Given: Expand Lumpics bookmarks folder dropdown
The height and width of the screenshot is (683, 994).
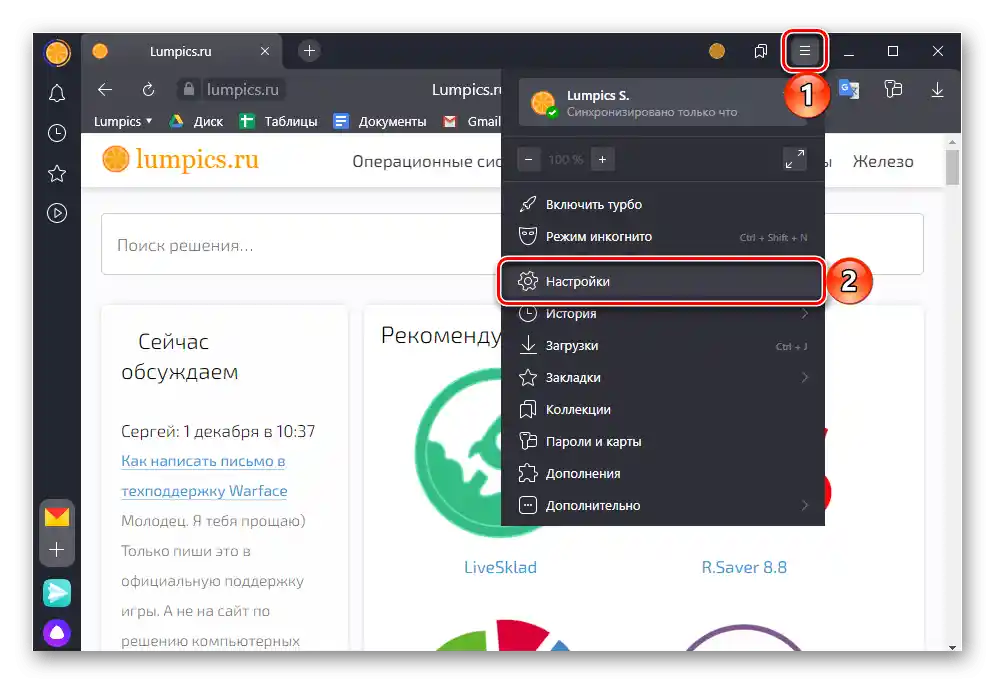Looking at the screenshot, I should click(x=123, y=121).
